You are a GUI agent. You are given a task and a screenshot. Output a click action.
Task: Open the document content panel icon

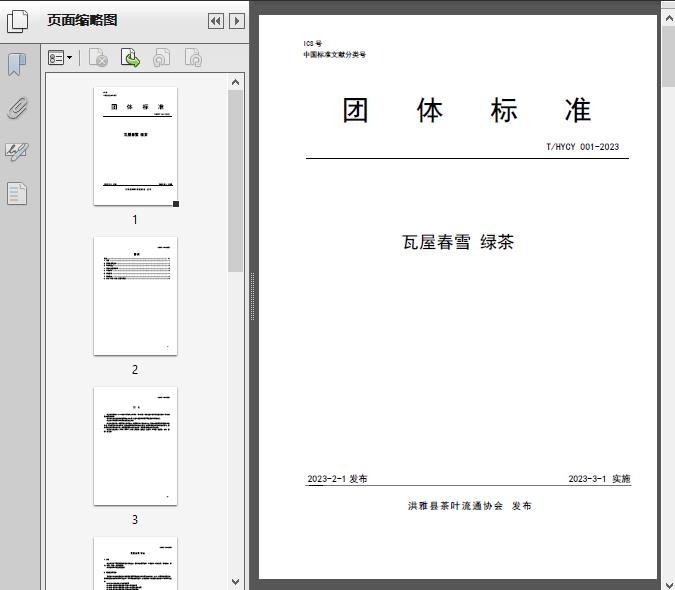click(x=17, y=193)
